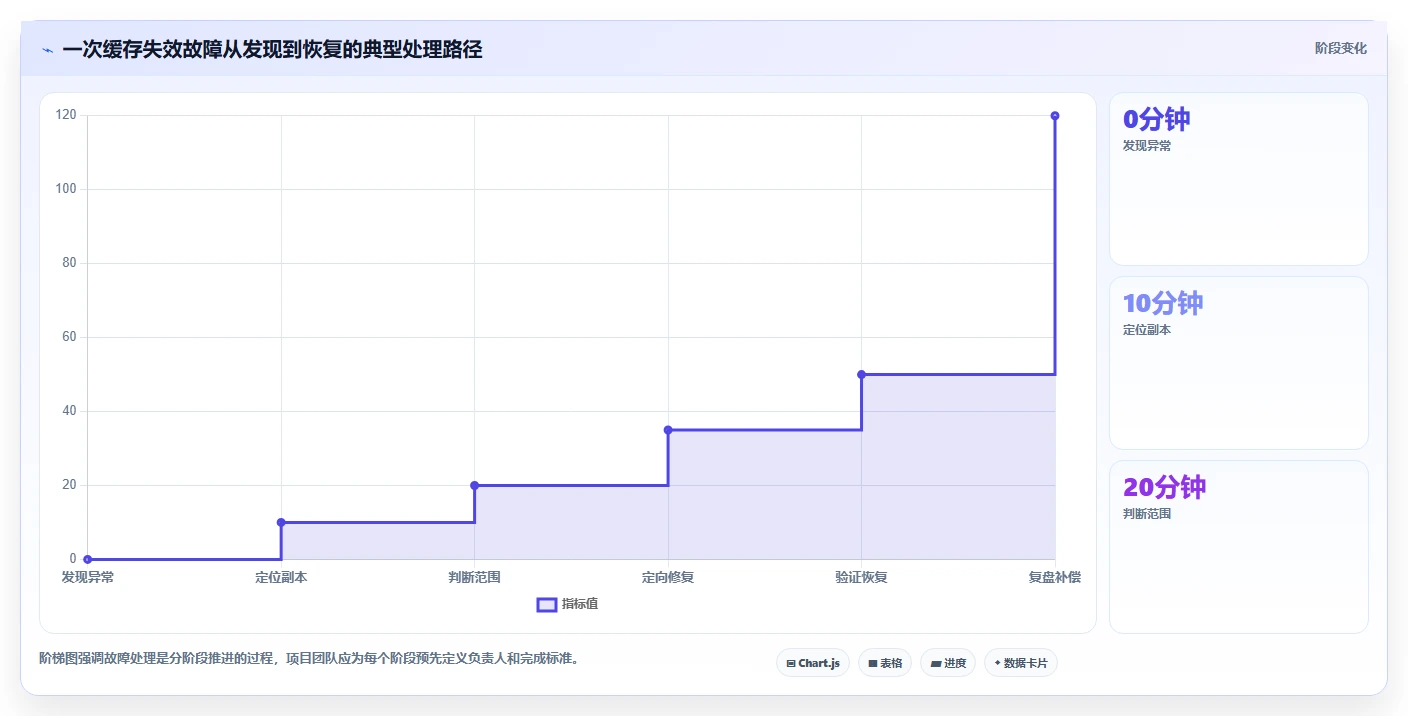Click the y-axis value 120
The image size is (1408, 716).
pos(66,115)
